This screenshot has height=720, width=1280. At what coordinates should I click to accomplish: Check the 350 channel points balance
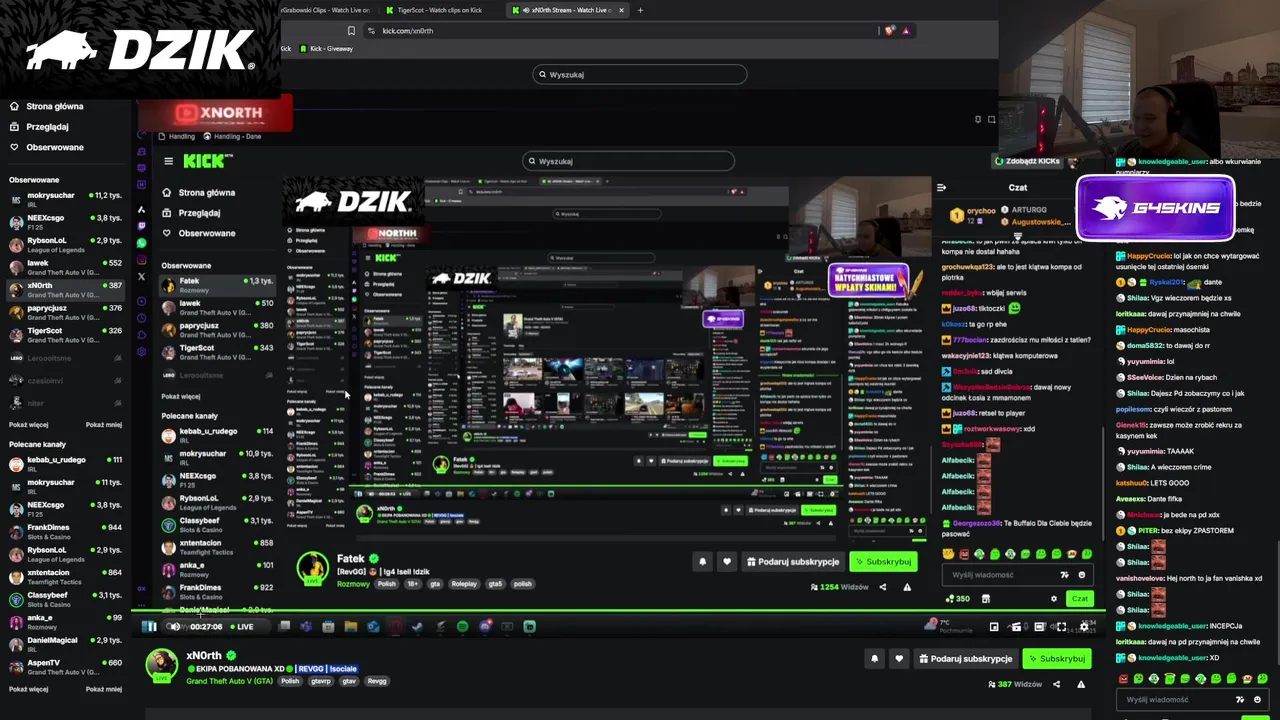(x=957, y=599)
